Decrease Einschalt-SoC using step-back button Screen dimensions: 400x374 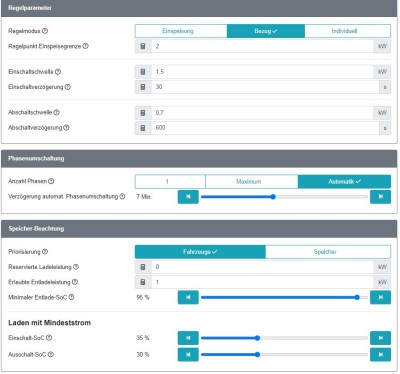[188, 338]
